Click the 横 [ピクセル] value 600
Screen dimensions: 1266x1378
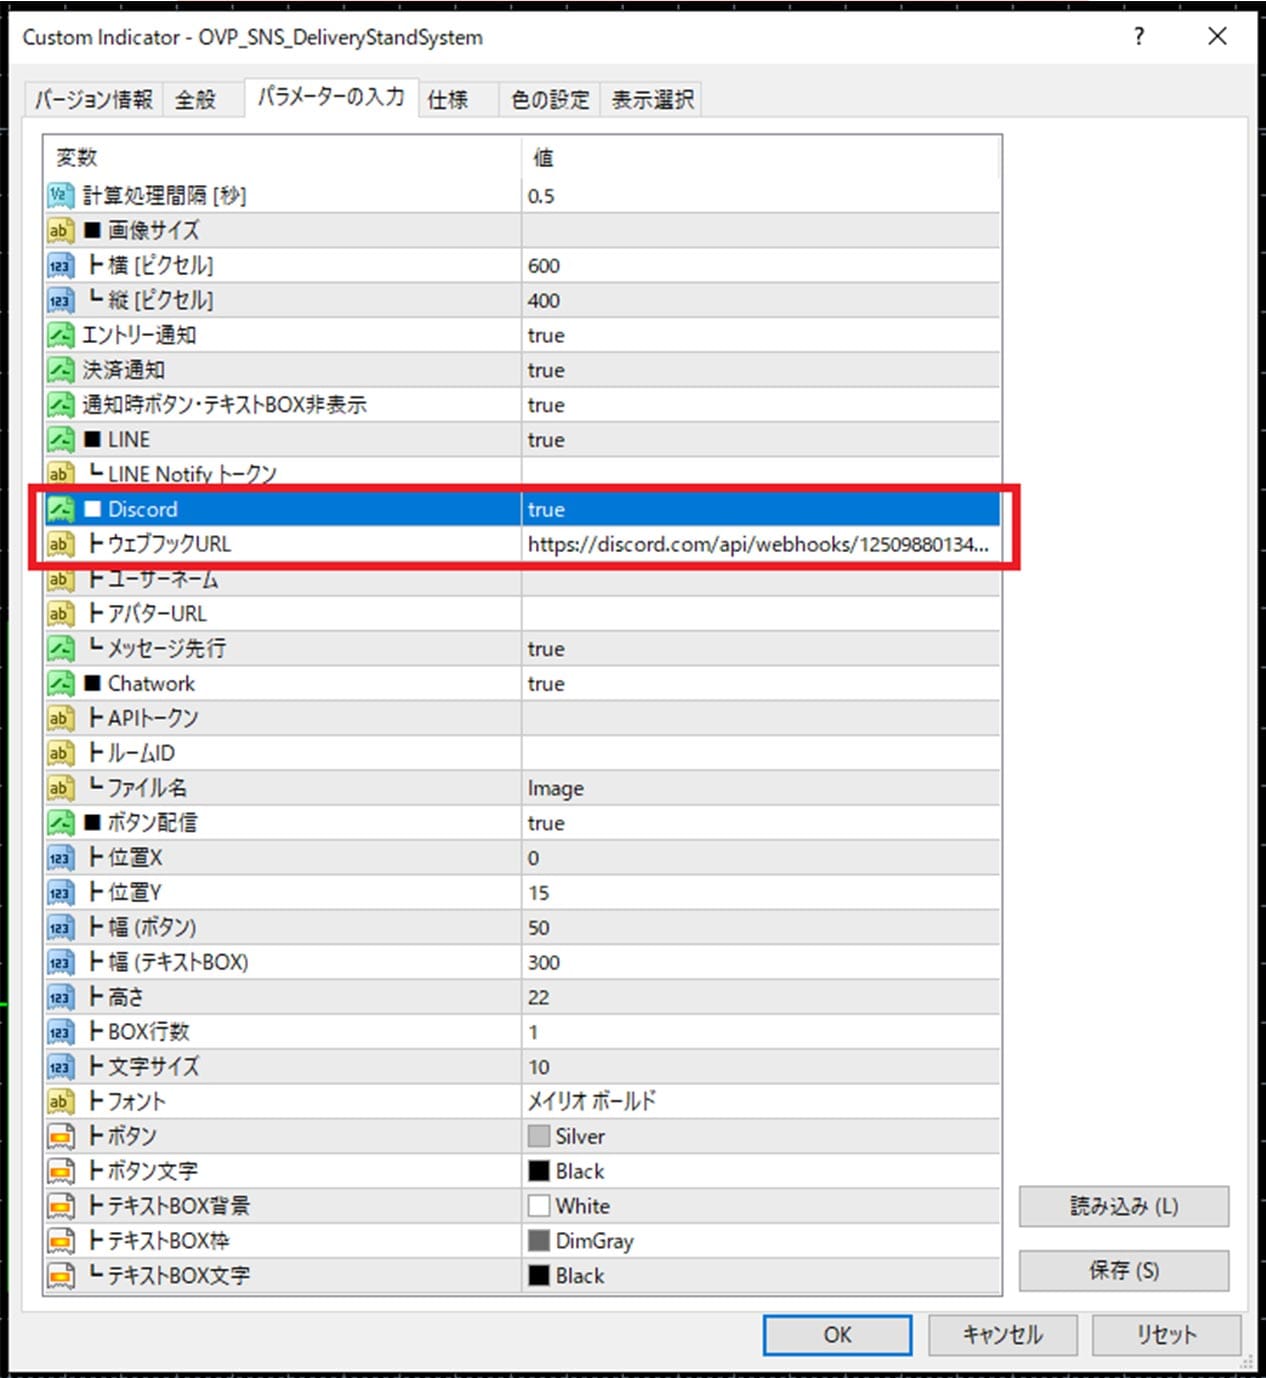click(x=544, y=266)
